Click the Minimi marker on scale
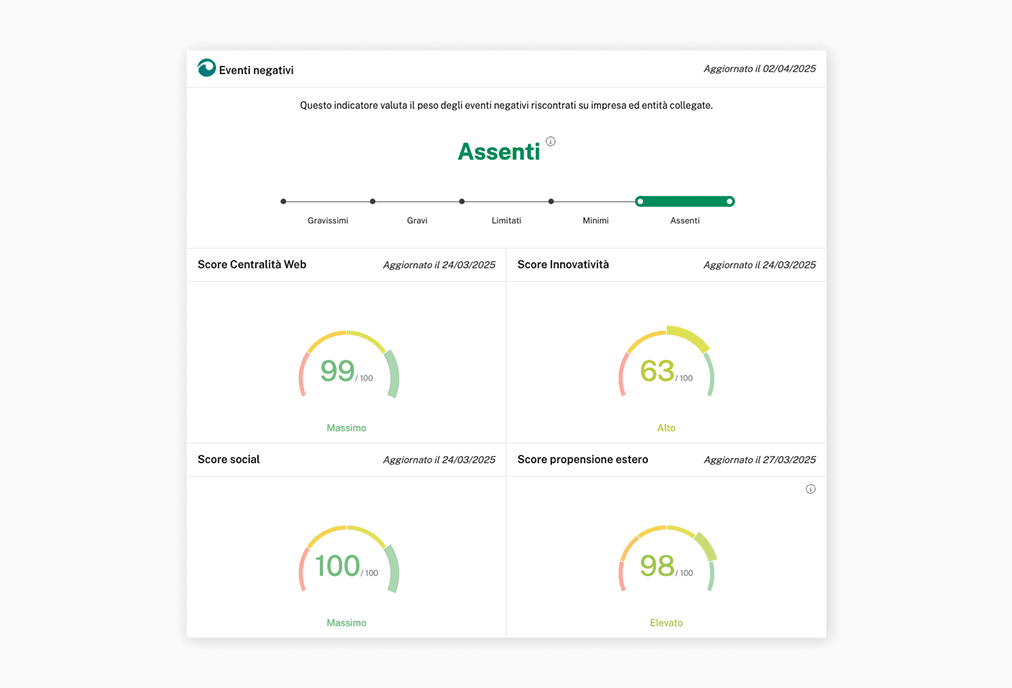 tap(551, 202)
